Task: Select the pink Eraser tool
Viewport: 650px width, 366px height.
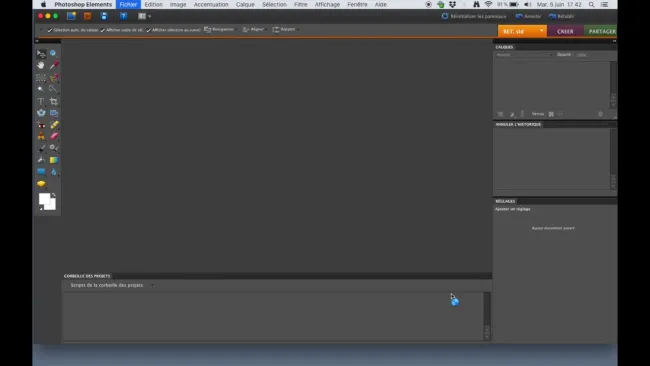Action: coord(54,136)
